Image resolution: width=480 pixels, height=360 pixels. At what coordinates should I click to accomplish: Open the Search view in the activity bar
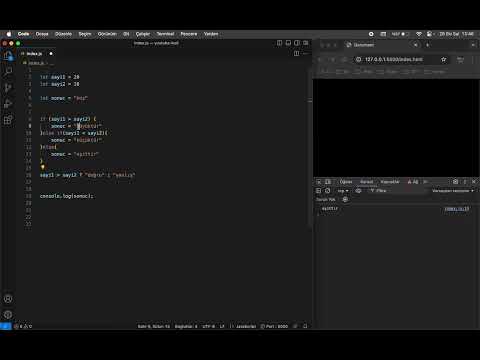8,71
